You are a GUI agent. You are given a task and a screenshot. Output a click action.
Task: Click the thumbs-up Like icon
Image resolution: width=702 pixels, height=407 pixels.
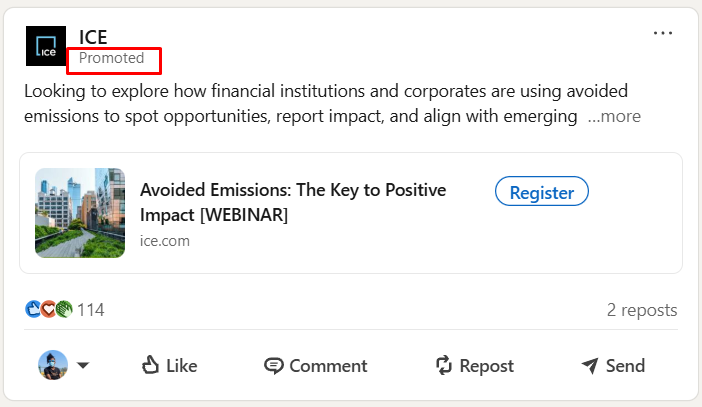click(x=150, y=365)
